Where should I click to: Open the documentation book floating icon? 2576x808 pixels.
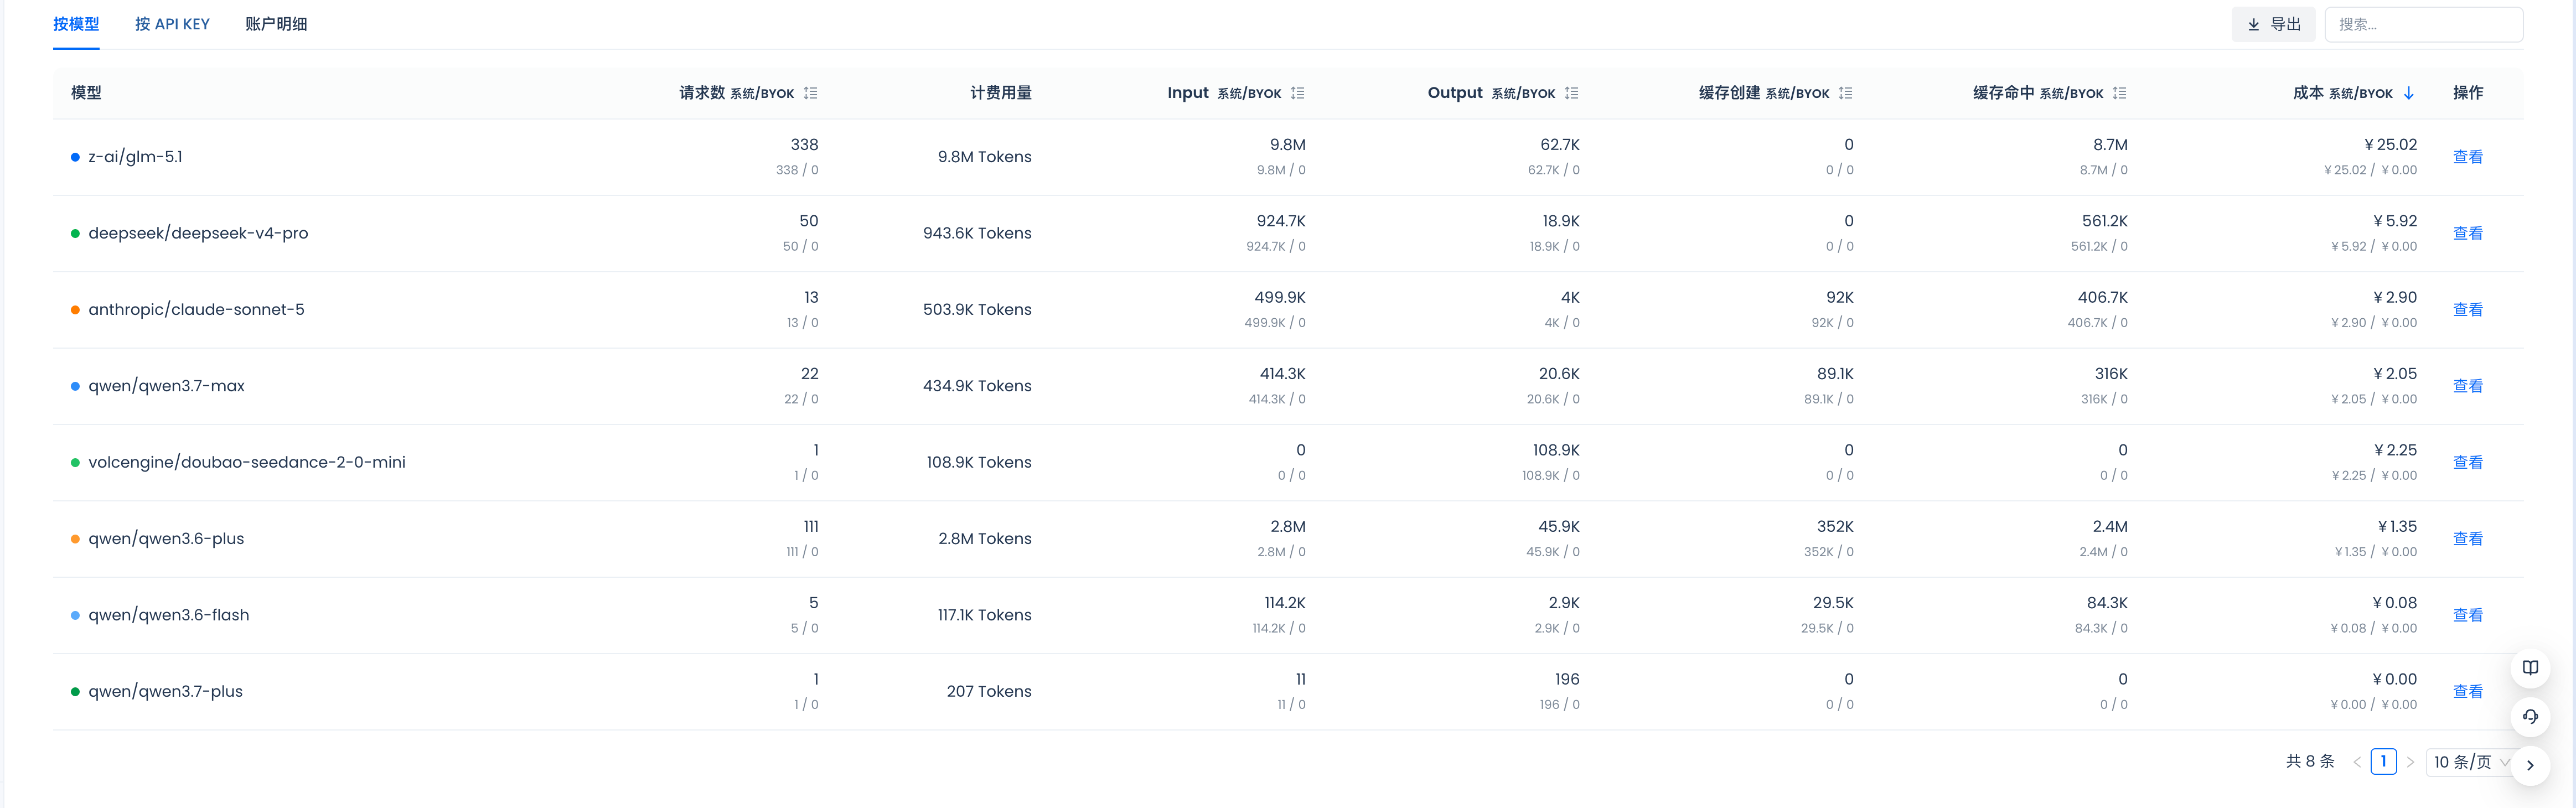pos(2530,668)
